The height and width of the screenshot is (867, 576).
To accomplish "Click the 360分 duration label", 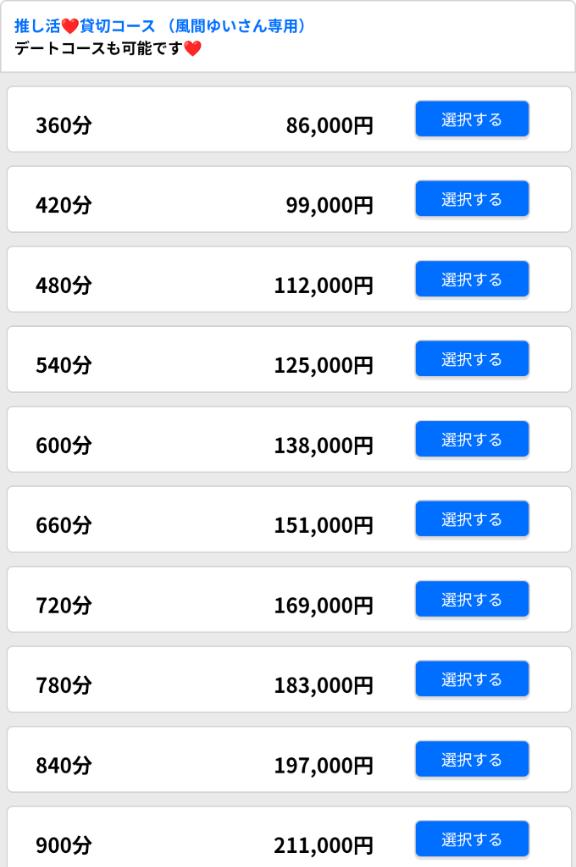I will click(64, 126).
